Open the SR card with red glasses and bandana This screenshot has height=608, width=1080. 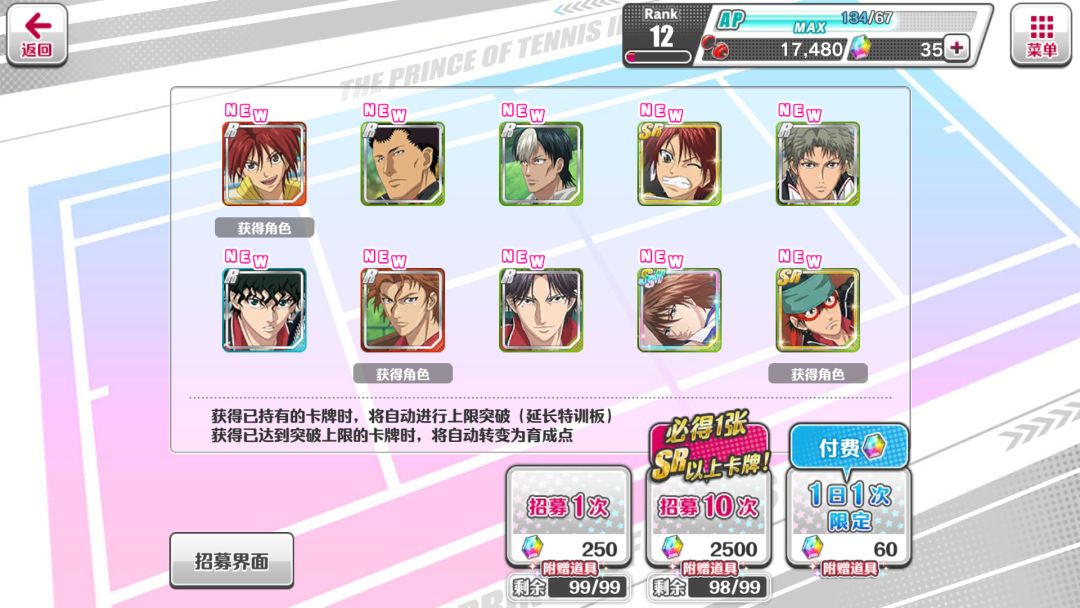click(x=818, y=310)
